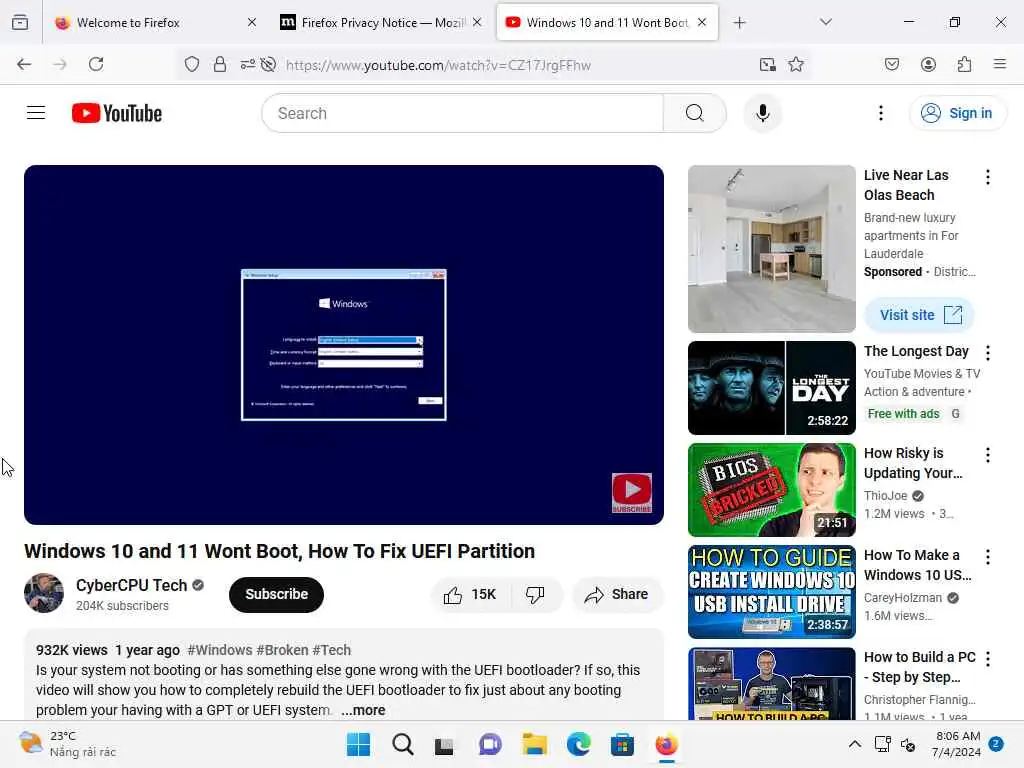Bookmark this page with star icon

coord(795,64)
